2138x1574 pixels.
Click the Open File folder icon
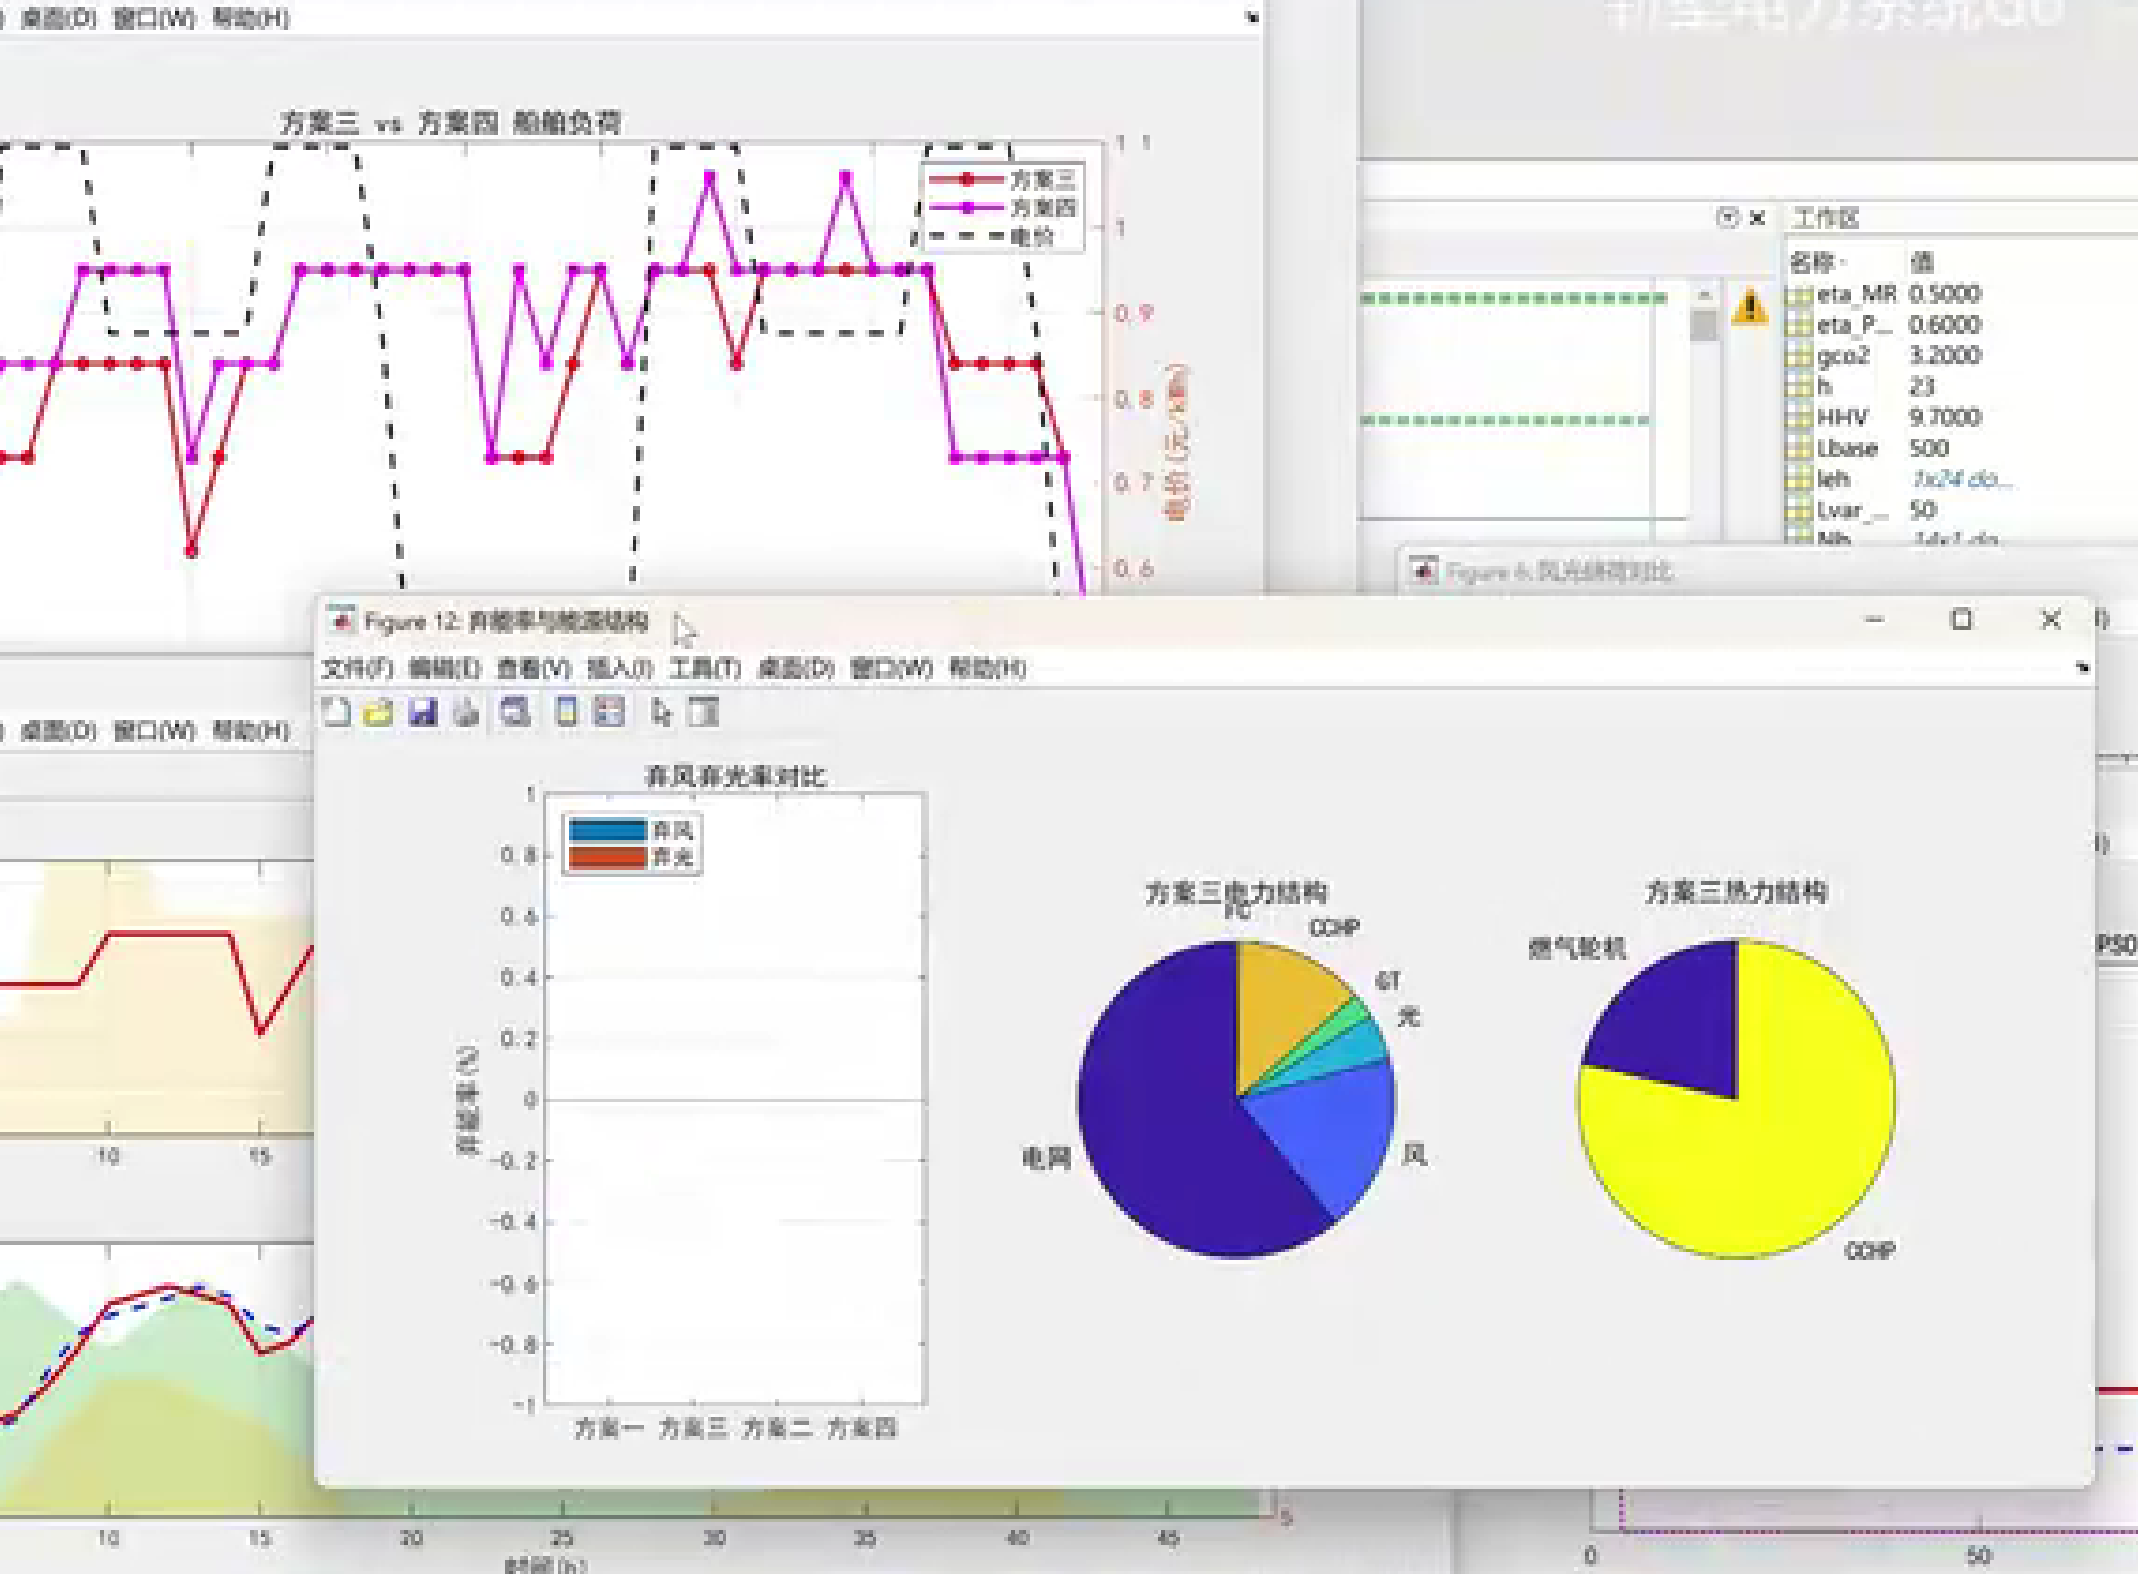379,712
